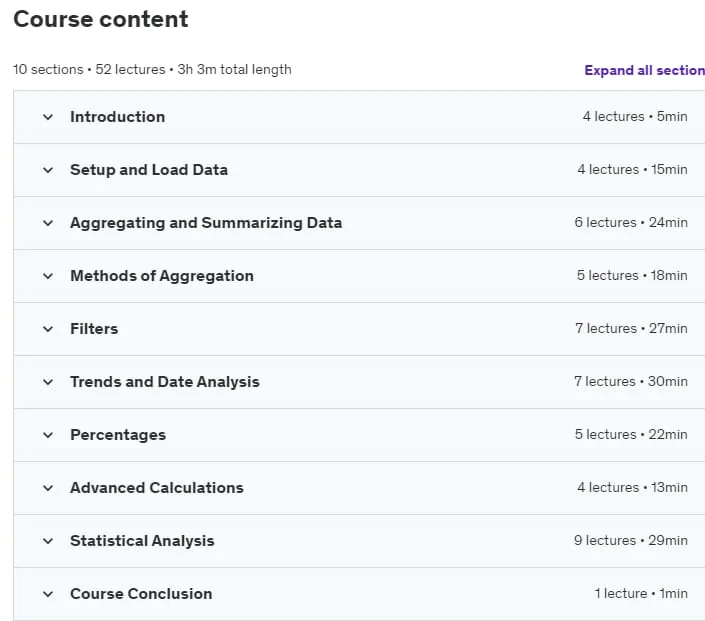Select the Introduction section title

coord(117,117)
